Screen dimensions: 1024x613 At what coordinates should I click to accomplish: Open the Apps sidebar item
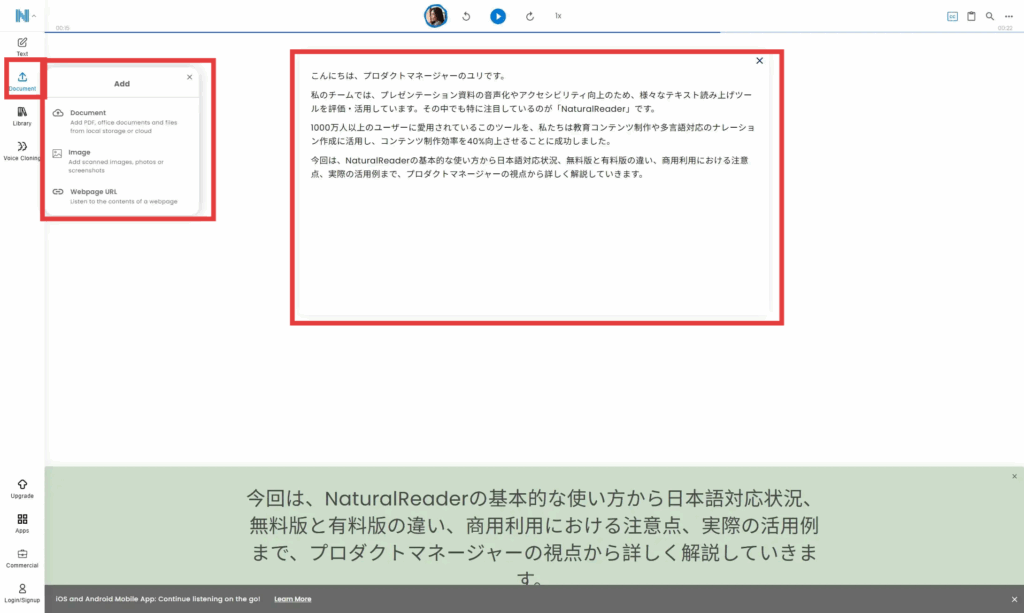(22, 524)
